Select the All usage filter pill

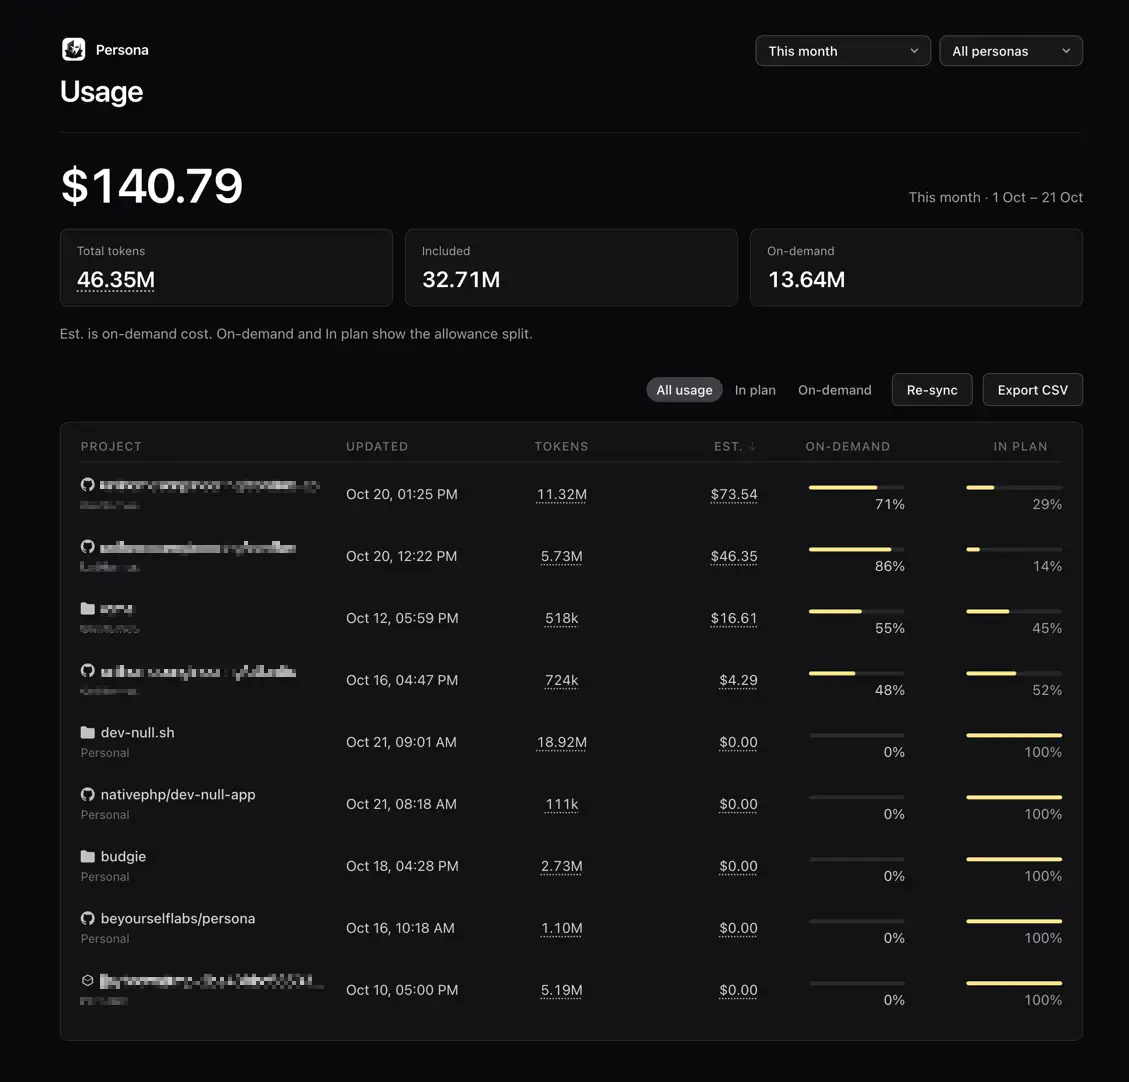[x=684, y=389]
